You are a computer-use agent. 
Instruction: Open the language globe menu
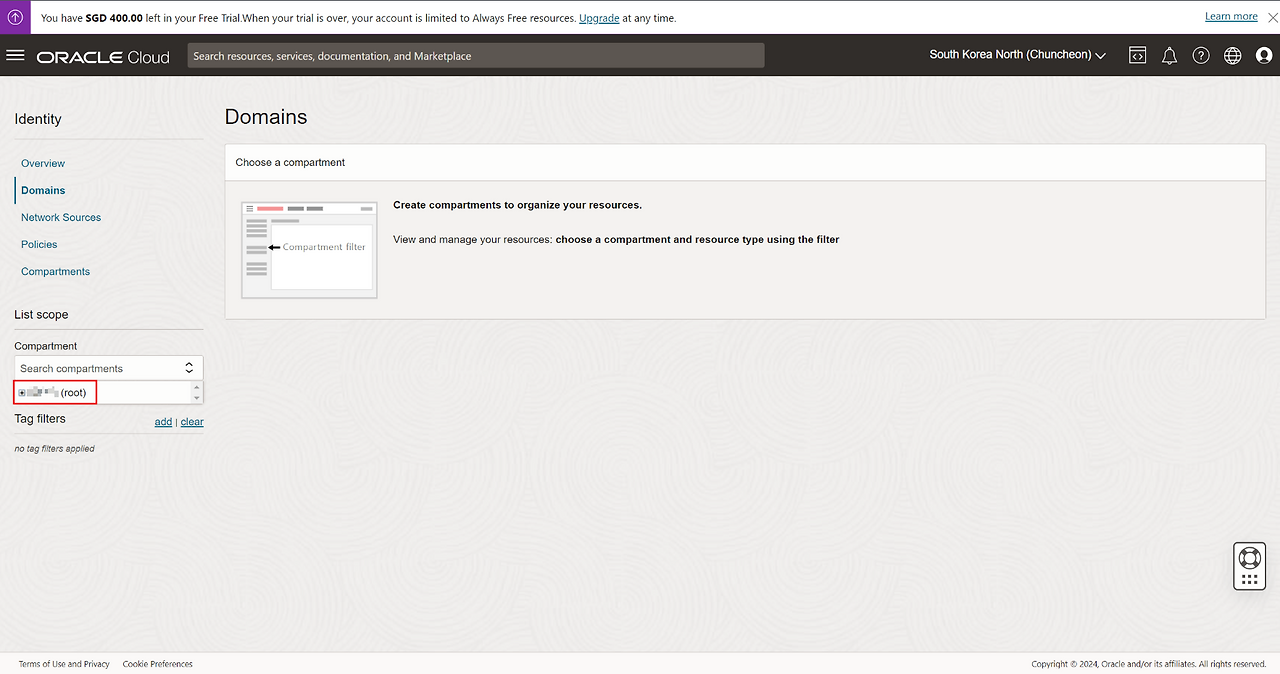[x=1233, y=56]
